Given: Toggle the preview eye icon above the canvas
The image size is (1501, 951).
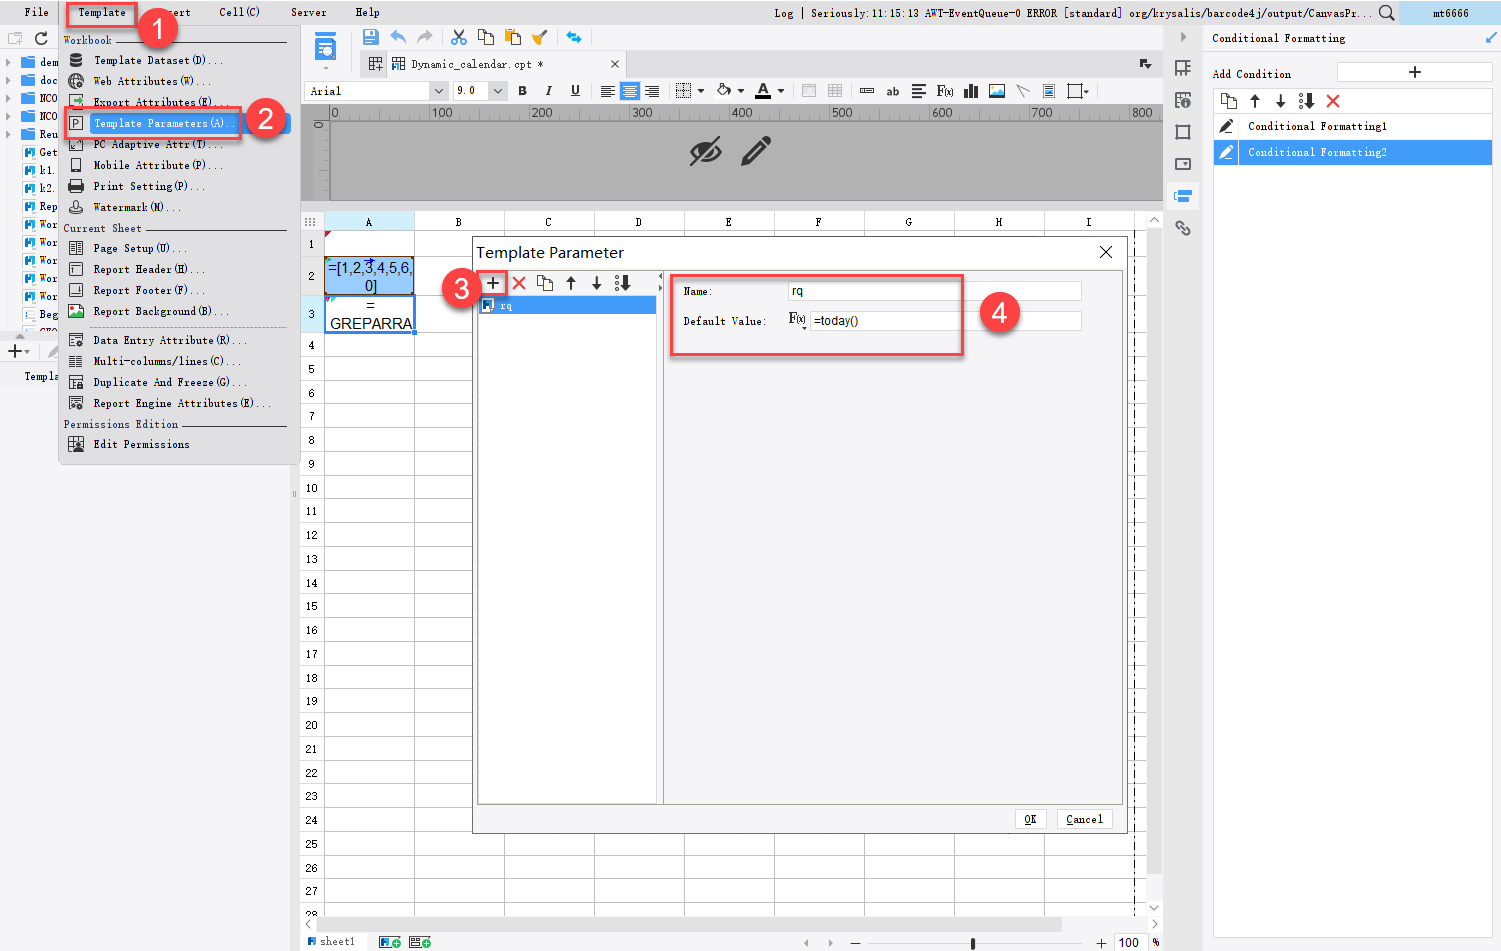Looking at the screenshot, I should 706,150.
